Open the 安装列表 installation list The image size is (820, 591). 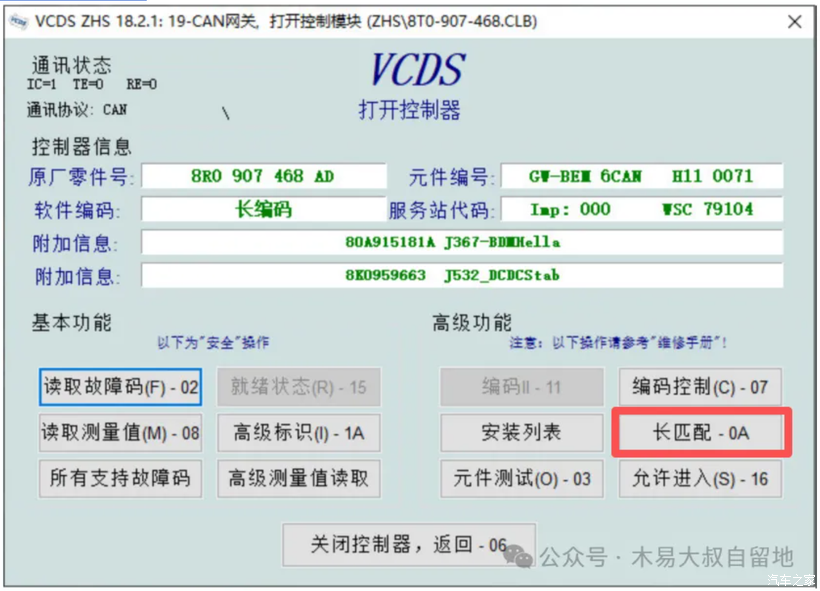coord(521,433)
